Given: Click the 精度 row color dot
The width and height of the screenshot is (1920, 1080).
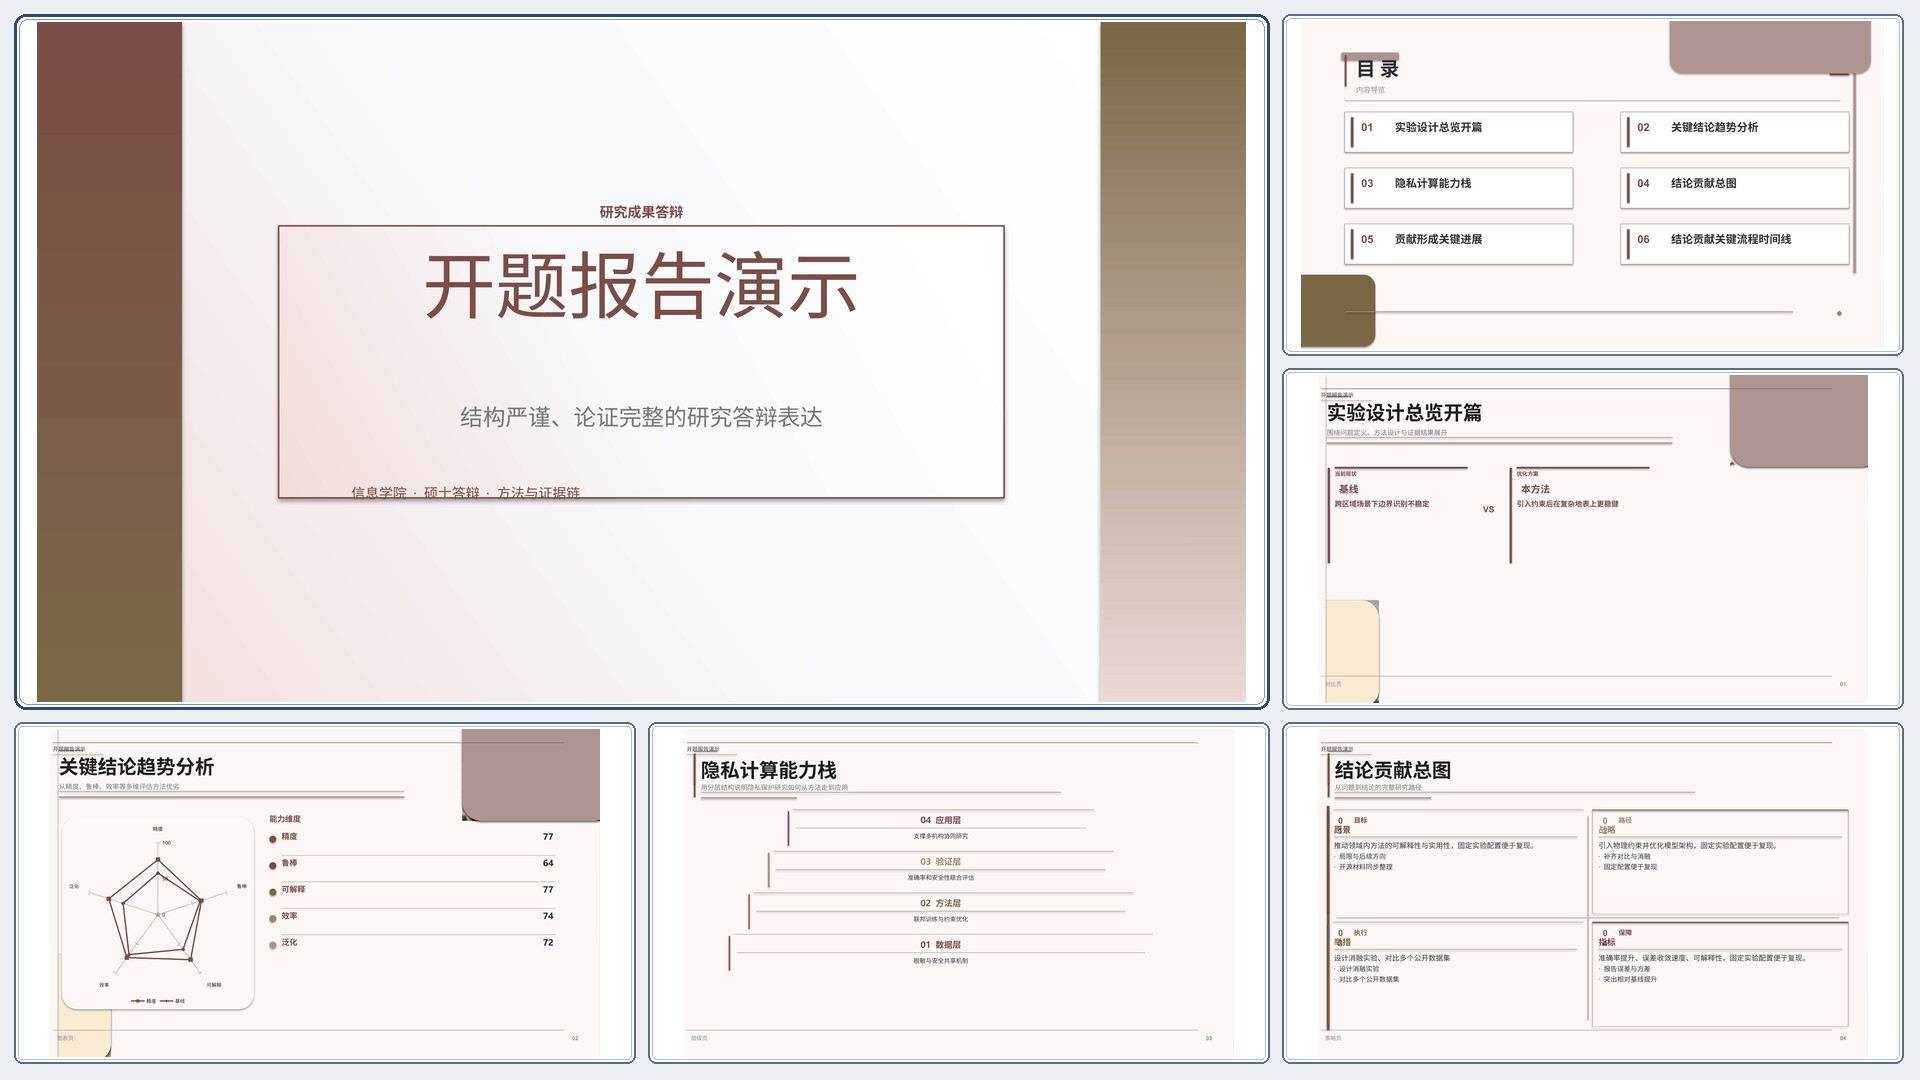Looking at the screenshot, I should (273, 839).
